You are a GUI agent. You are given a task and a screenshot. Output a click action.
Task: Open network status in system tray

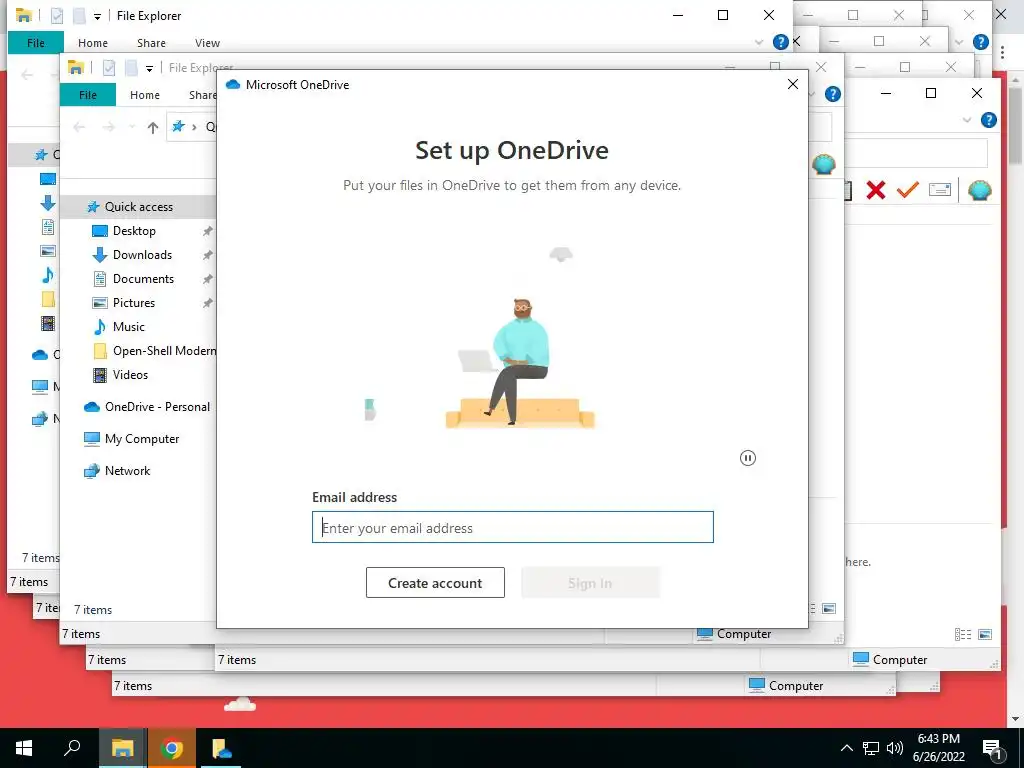click(871, 748)
